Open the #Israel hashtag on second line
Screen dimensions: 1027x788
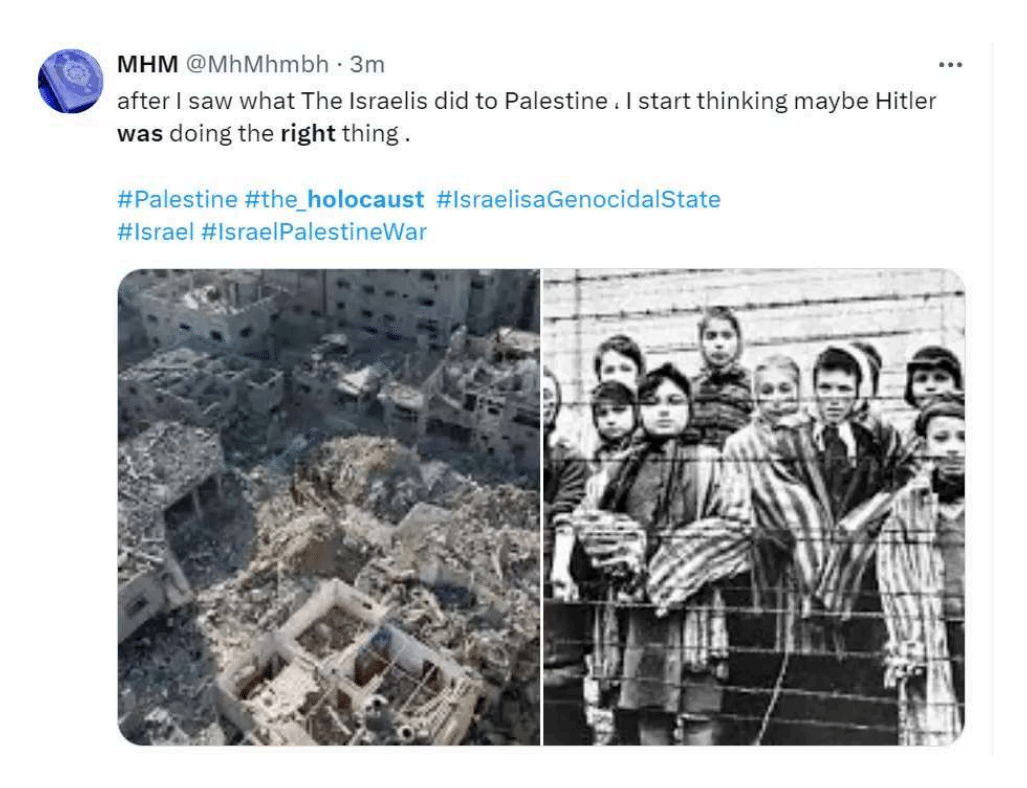pyautogui.click(x=155, y=232)
